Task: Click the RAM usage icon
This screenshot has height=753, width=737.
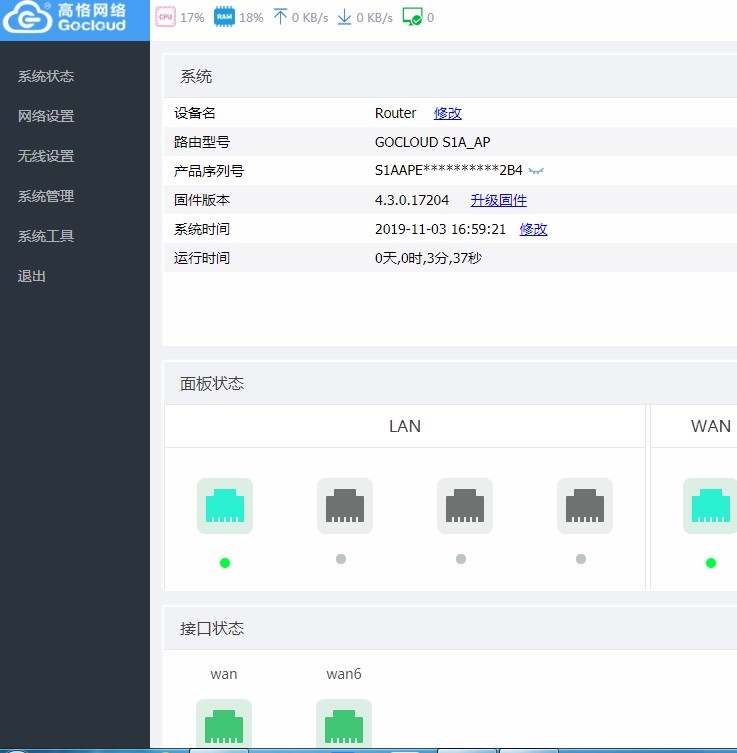Action: [x=224, y=17]
